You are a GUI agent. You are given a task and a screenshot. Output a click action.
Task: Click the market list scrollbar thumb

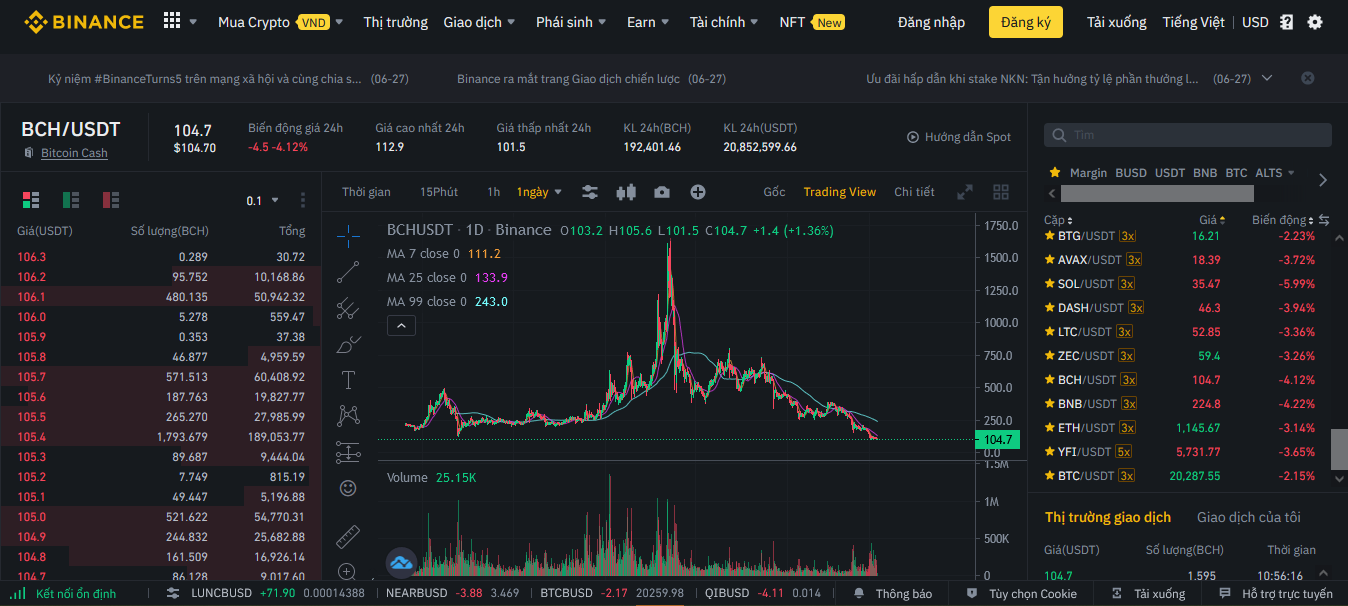[x=1339, y=449]
